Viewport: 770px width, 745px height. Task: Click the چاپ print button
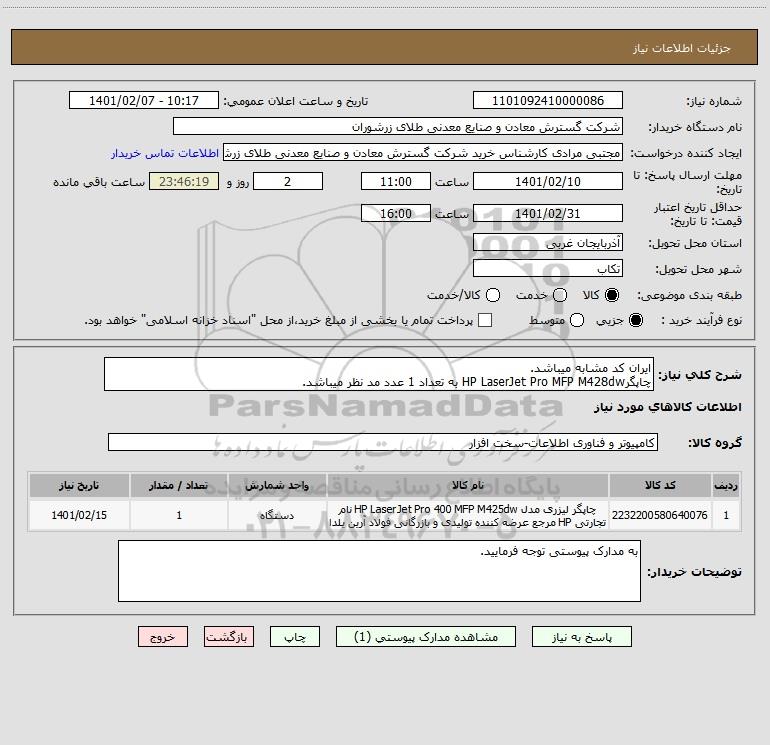pyautogui.click(x=295, y=637)
